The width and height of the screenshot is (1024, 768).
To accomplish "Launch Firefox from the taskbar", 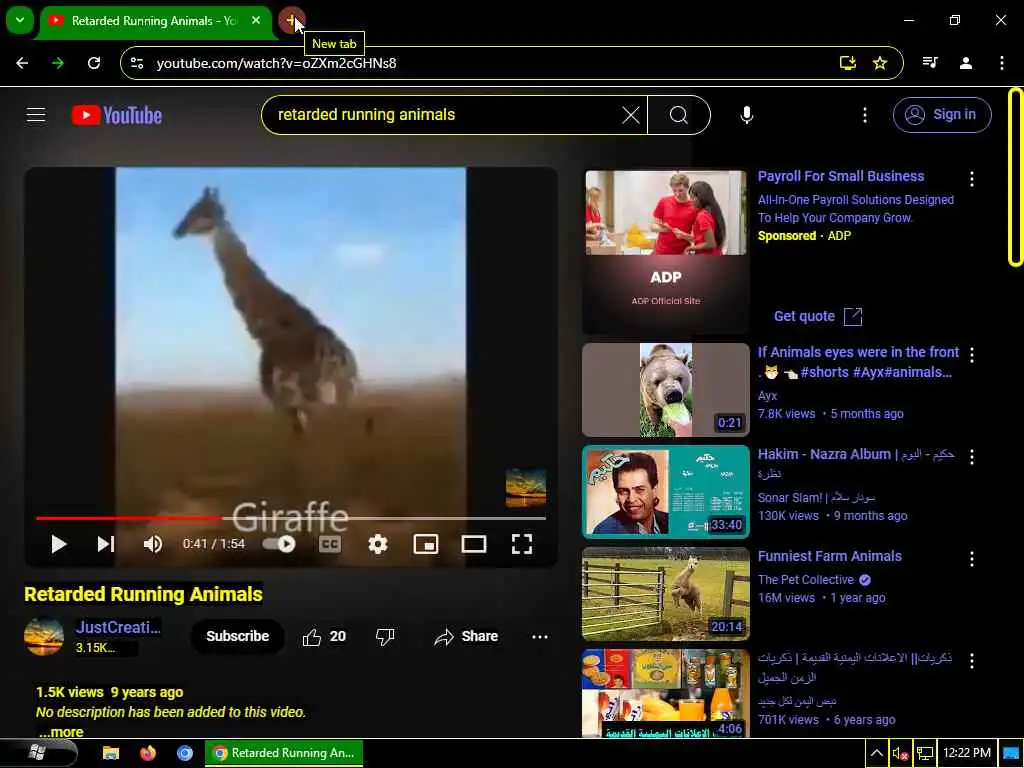I will pos(148,753).
